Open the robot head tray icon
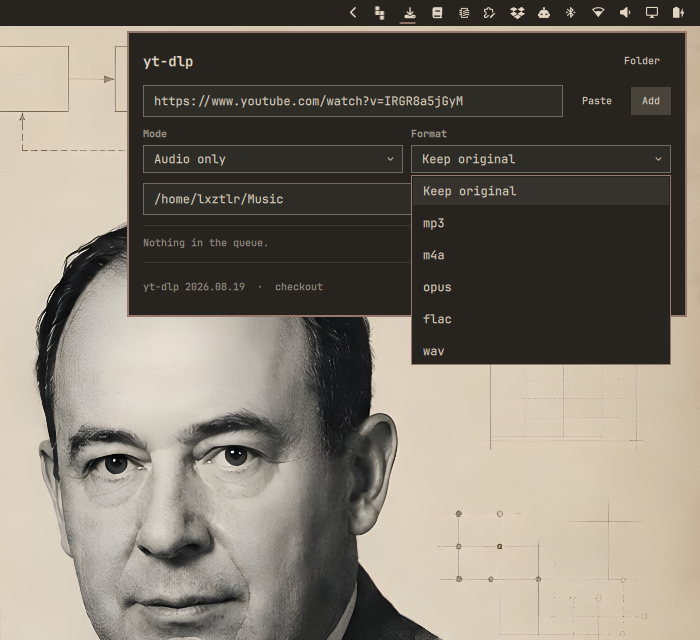The image size is (700, 640). (544, 12)
